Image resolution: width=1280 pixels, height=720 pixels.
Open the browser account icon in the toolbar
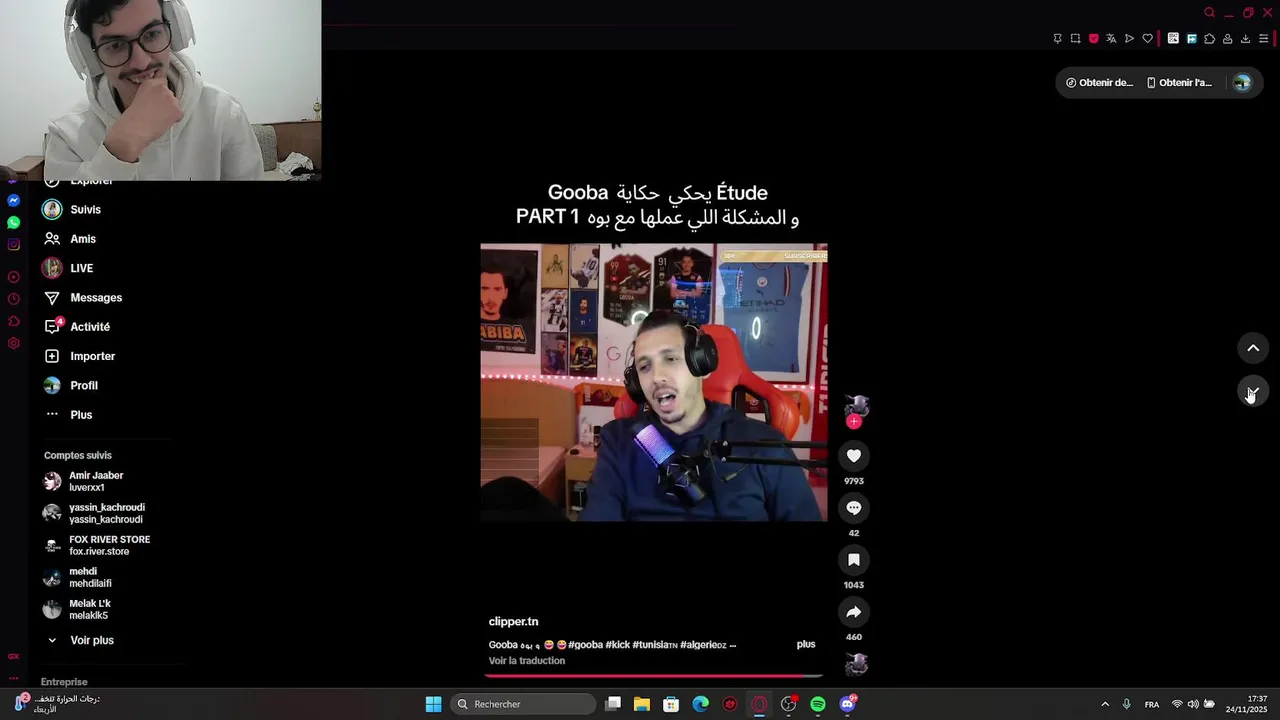(x=1227, y=39)
